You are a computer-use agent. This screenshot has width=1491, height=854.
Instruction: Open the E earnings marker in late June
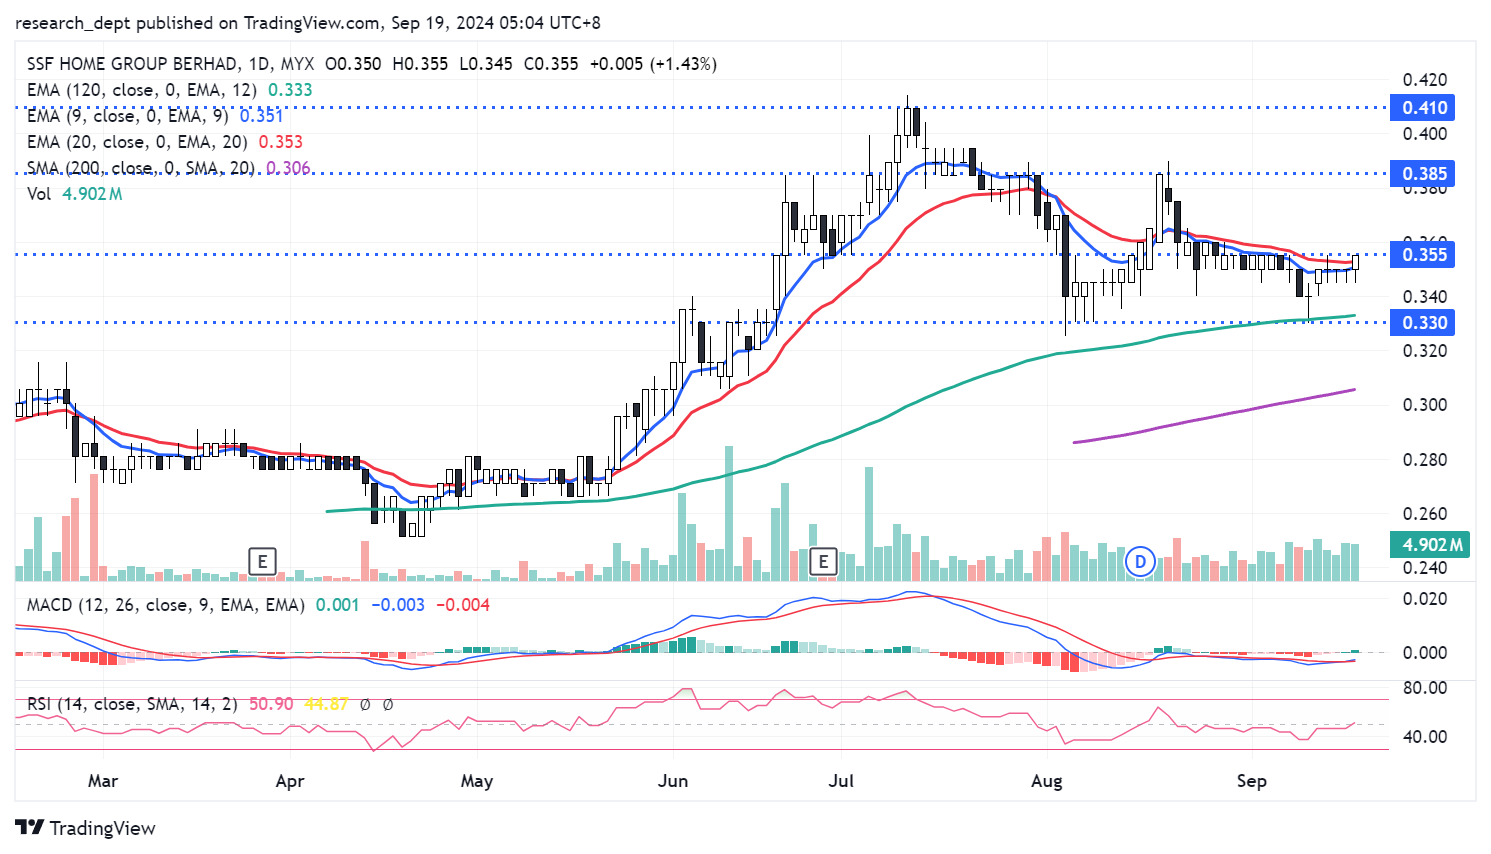tap(823, 561)
